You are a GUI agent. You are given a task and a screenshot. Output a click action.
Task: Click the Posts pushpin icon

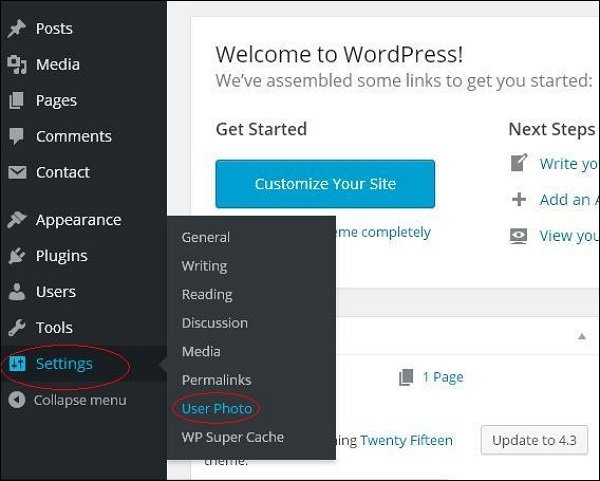[16, 29]
